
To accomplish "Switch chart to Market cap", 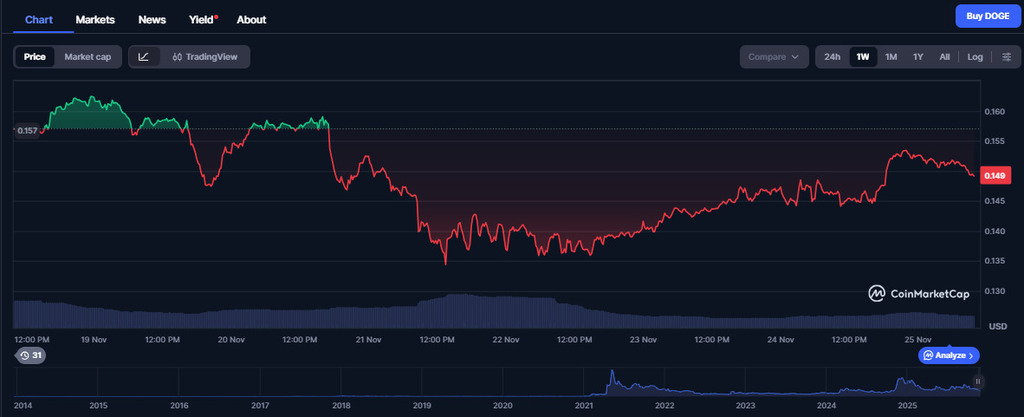I will pos(88,57).
